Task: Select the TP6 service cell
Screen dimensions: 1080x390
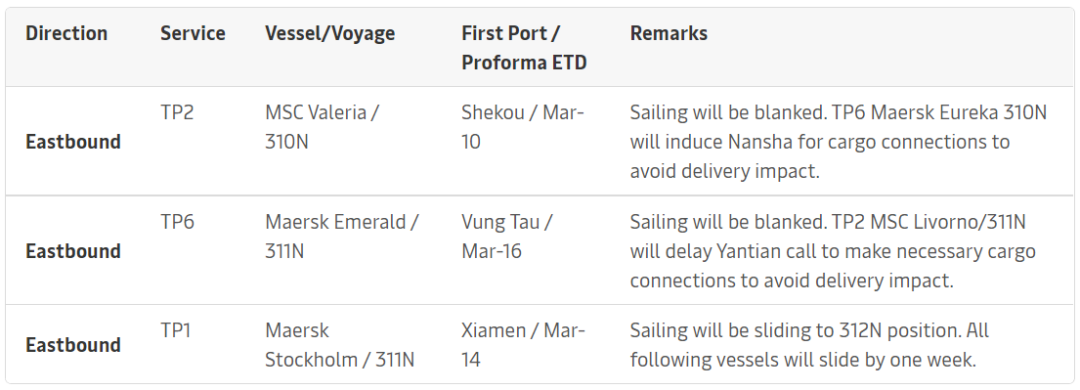Action: click(x=177, y=222)
